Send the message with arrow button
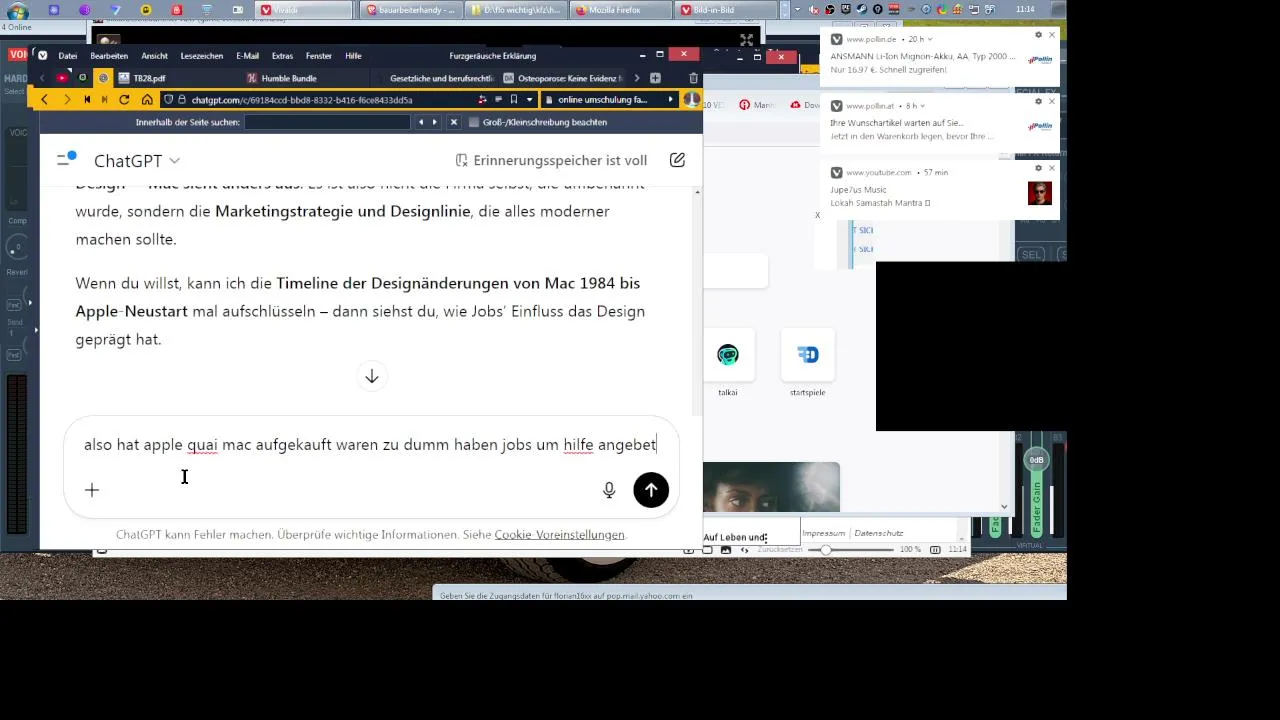1280x720 pixels. [651, 490]
